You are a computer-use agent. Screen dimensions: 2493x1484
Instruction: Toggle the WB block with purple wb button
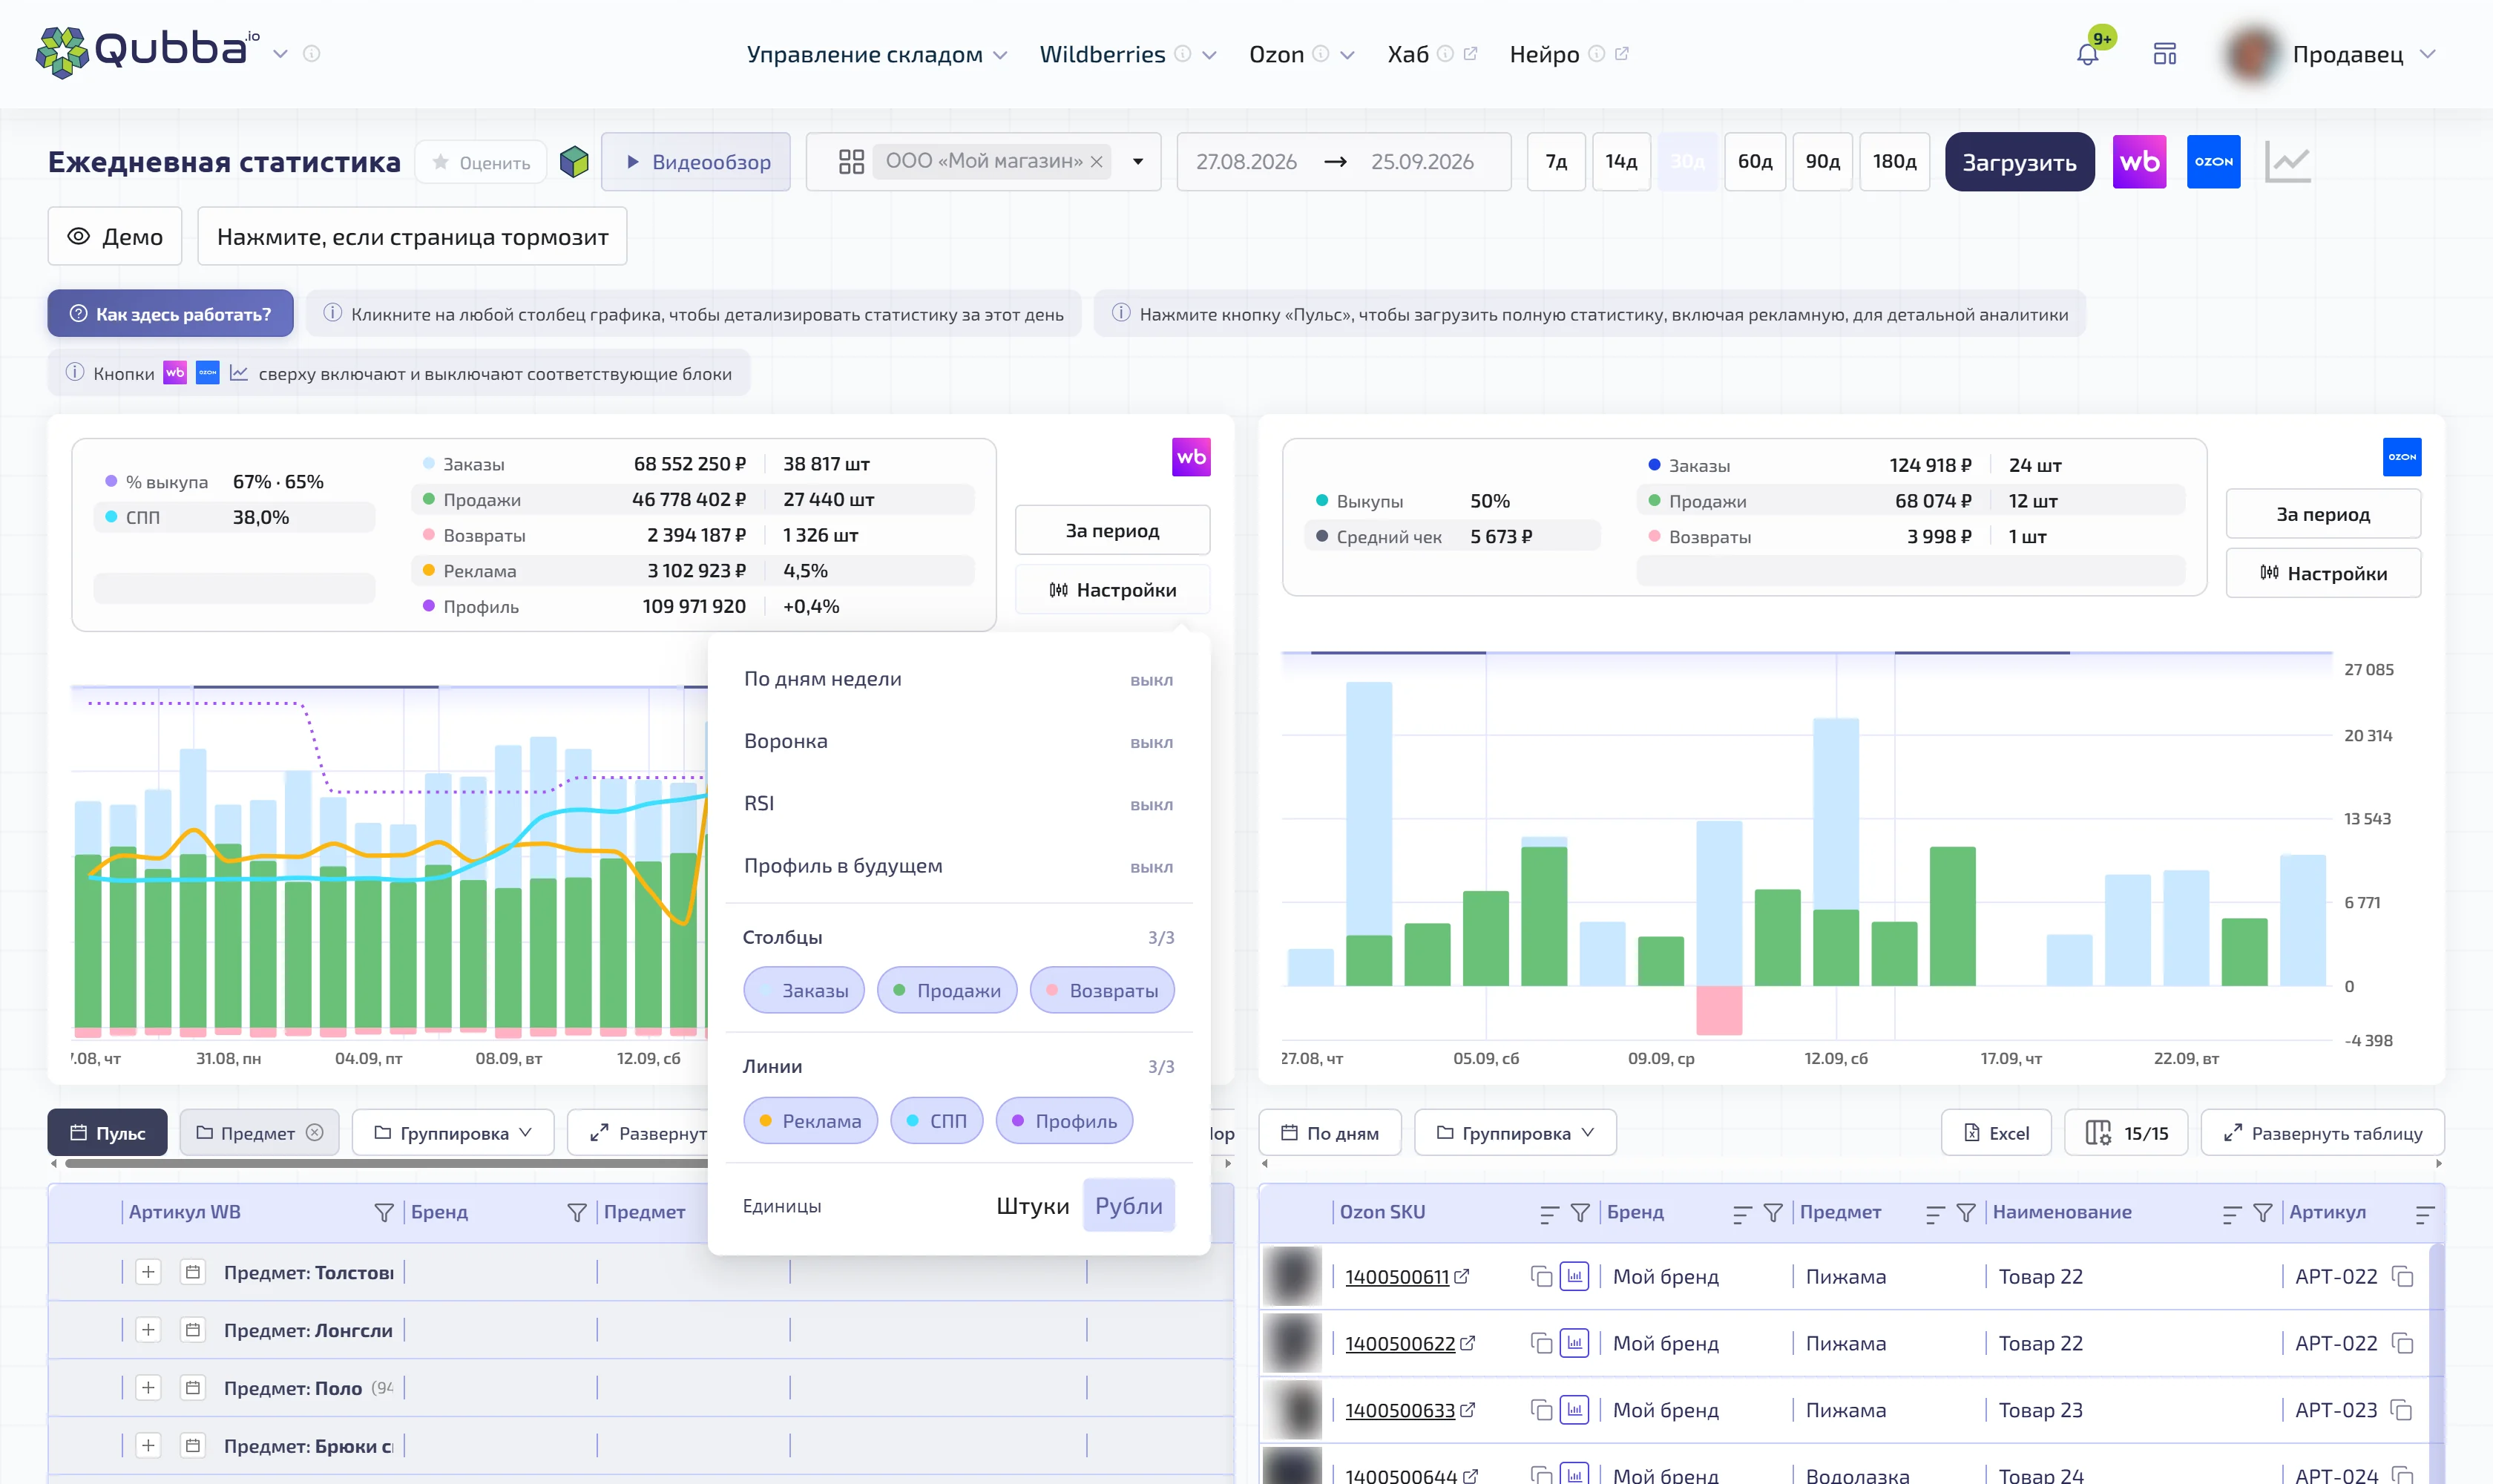coord(2139,162)
